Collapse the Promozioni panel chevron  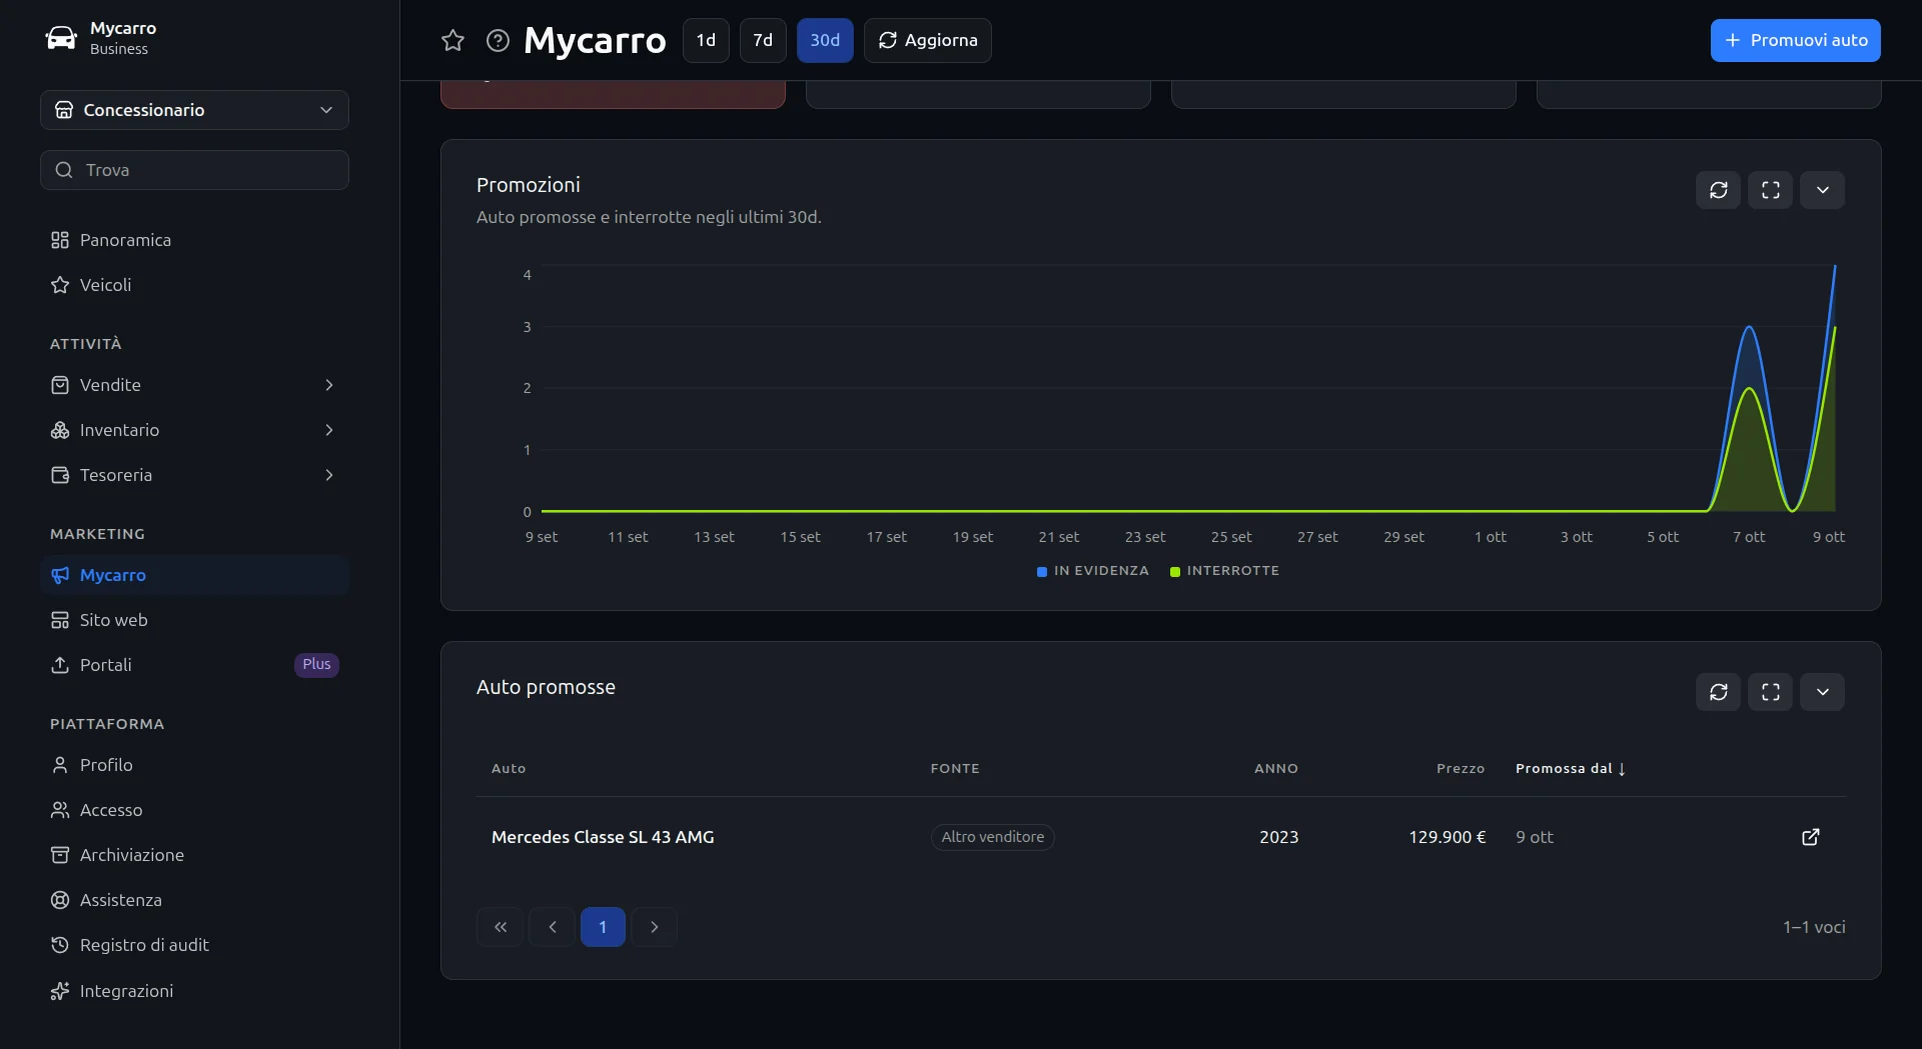(x=1822, y=190)
